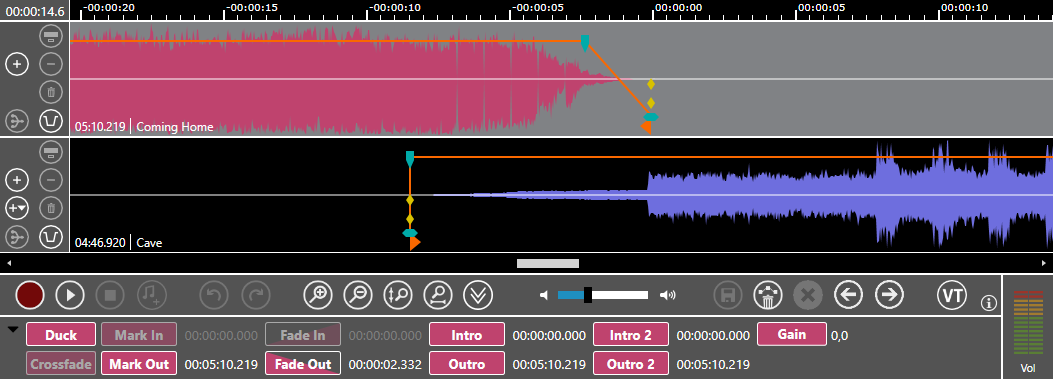Zoom in with the magnifier plus icon

(318, 294)
